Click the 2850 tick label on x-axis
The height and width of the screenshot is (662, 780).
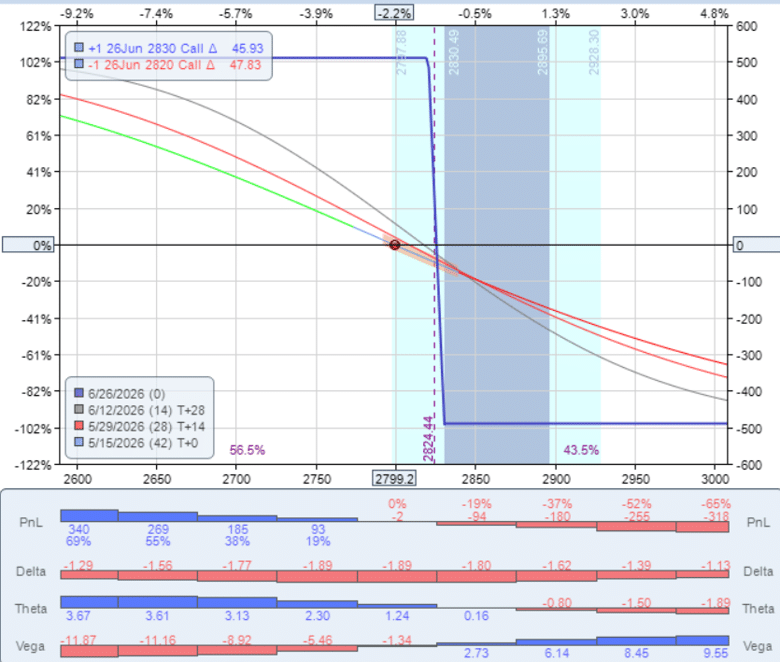[x=476, y=479]
